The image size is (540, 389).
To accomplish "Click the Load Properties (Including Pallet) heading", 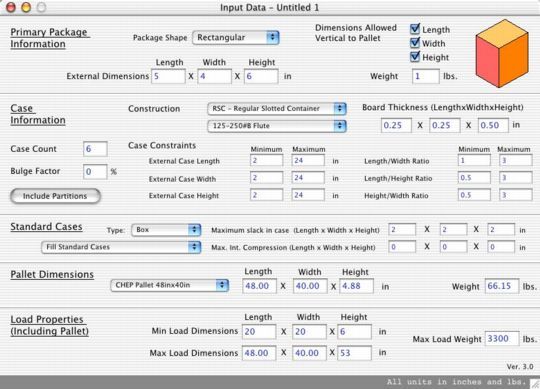I will [50, 325].
